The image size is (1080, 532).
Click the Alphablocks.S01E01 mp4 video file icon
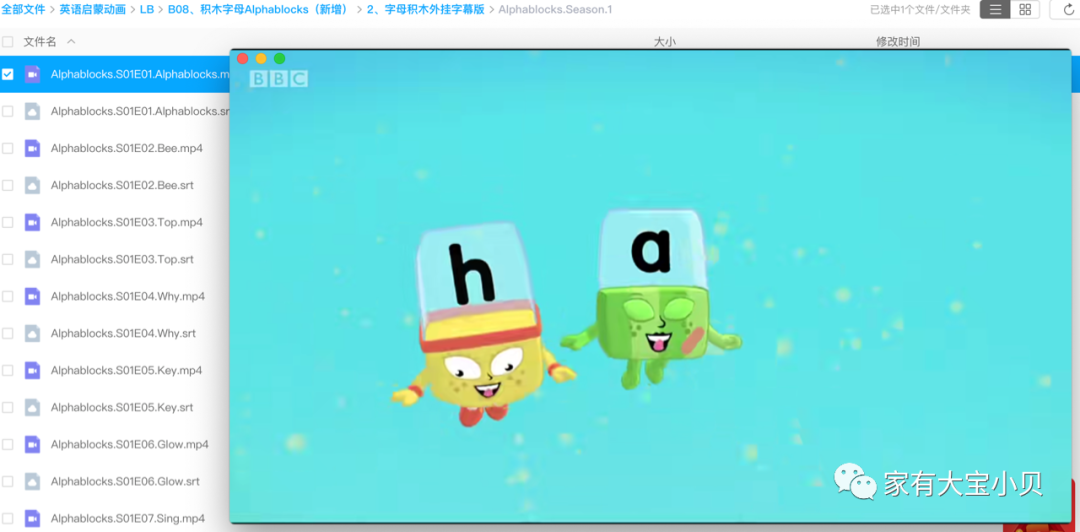pyautogui.click(x=32, y=74)
